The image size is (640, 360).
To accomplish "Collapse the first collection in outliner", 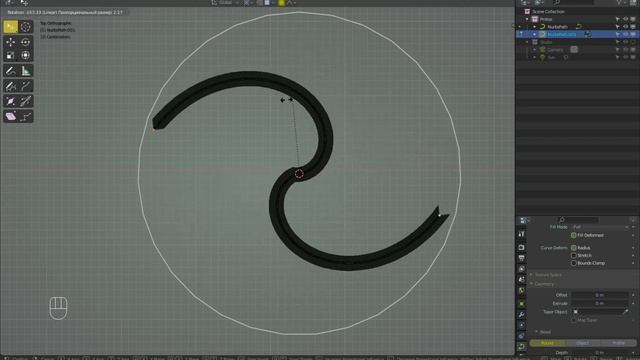I will (x=527, y=19).
